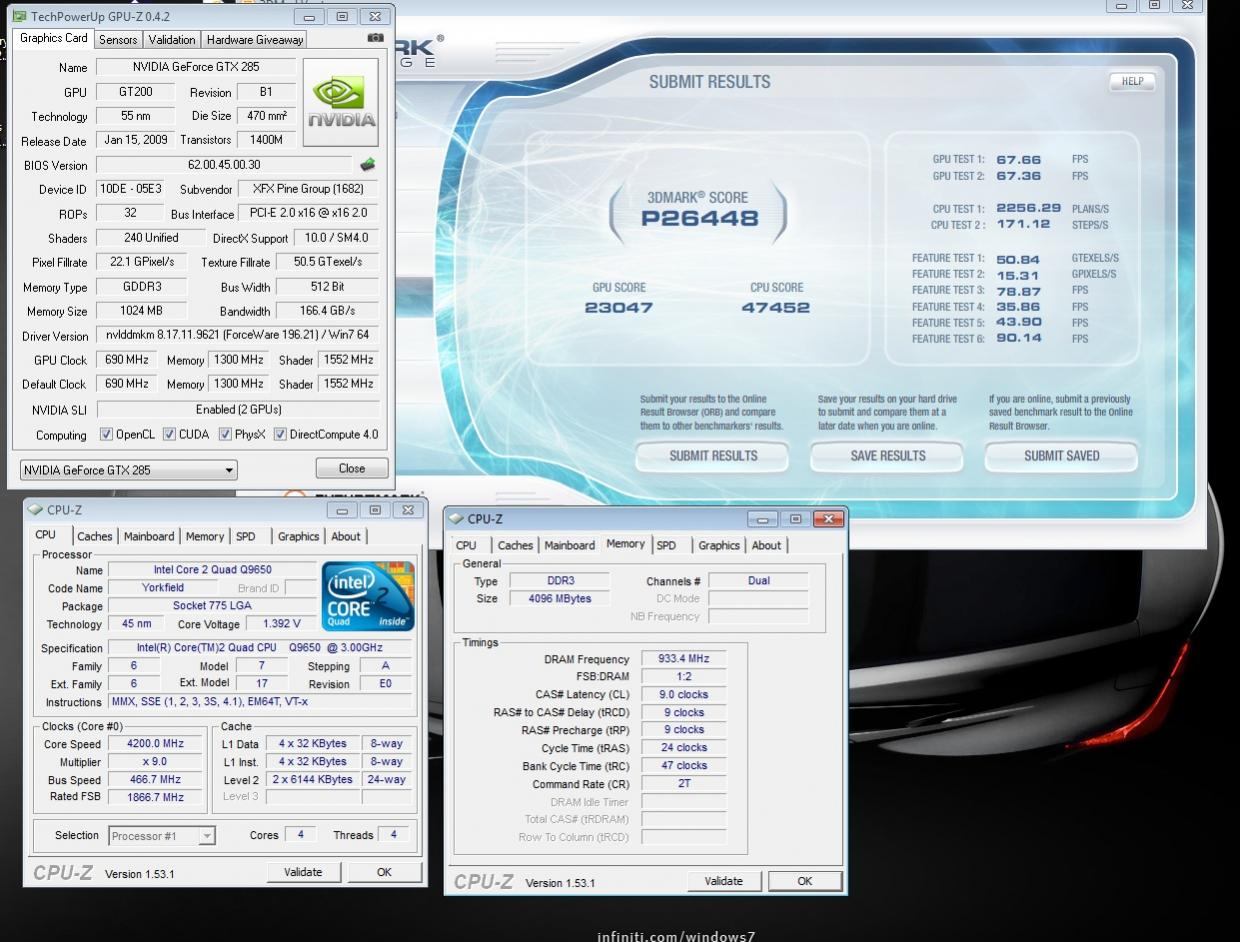The width and height of the screenshot is (1240, 942).
Task: Close the CPU-Z Memory window
Action: click(x=828, y=519)
